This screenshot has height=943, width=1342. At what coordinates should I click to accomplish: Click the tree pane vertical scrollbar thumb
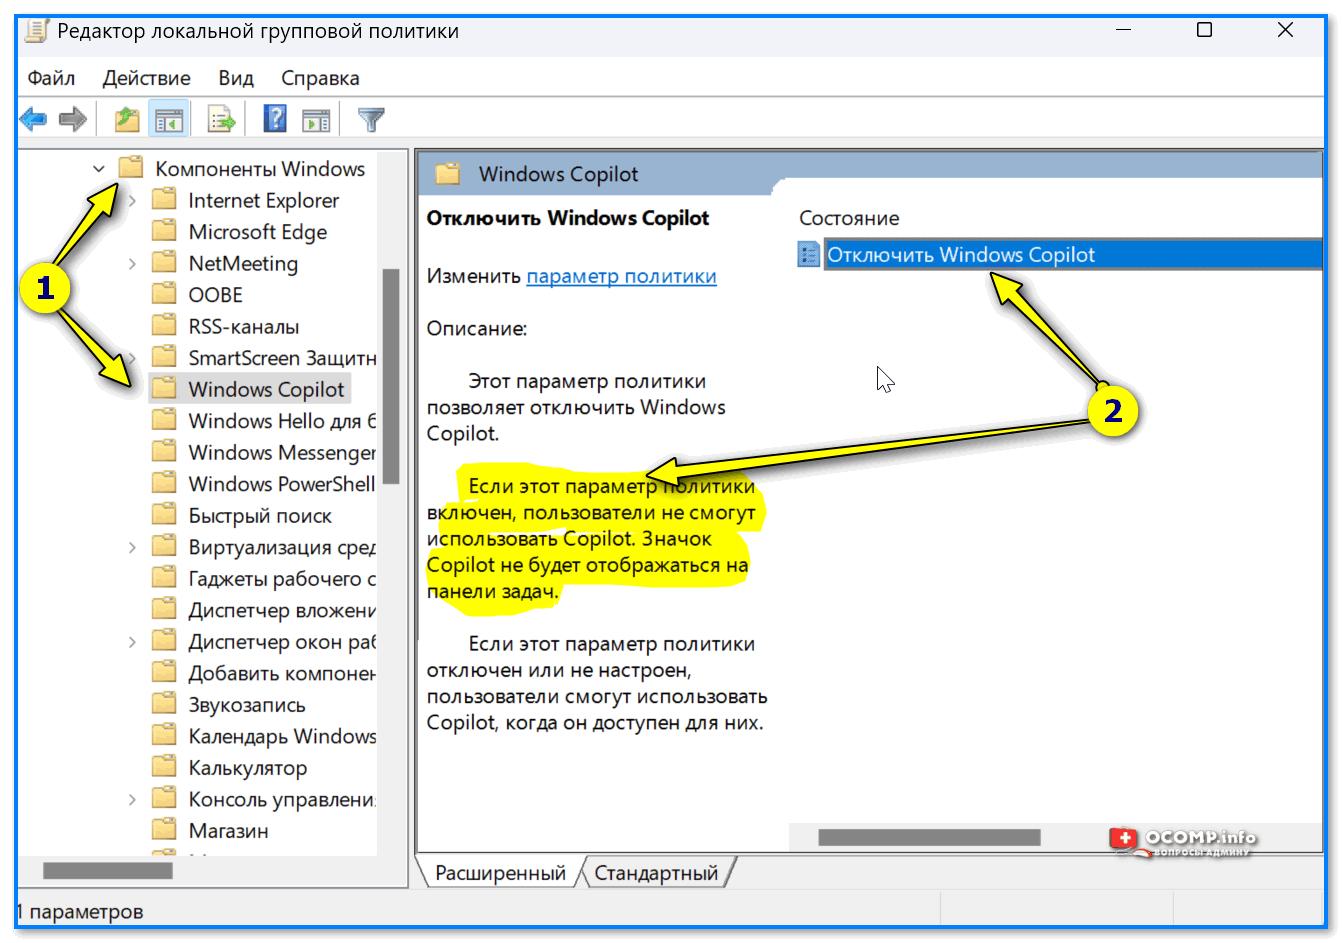point(390,376)
